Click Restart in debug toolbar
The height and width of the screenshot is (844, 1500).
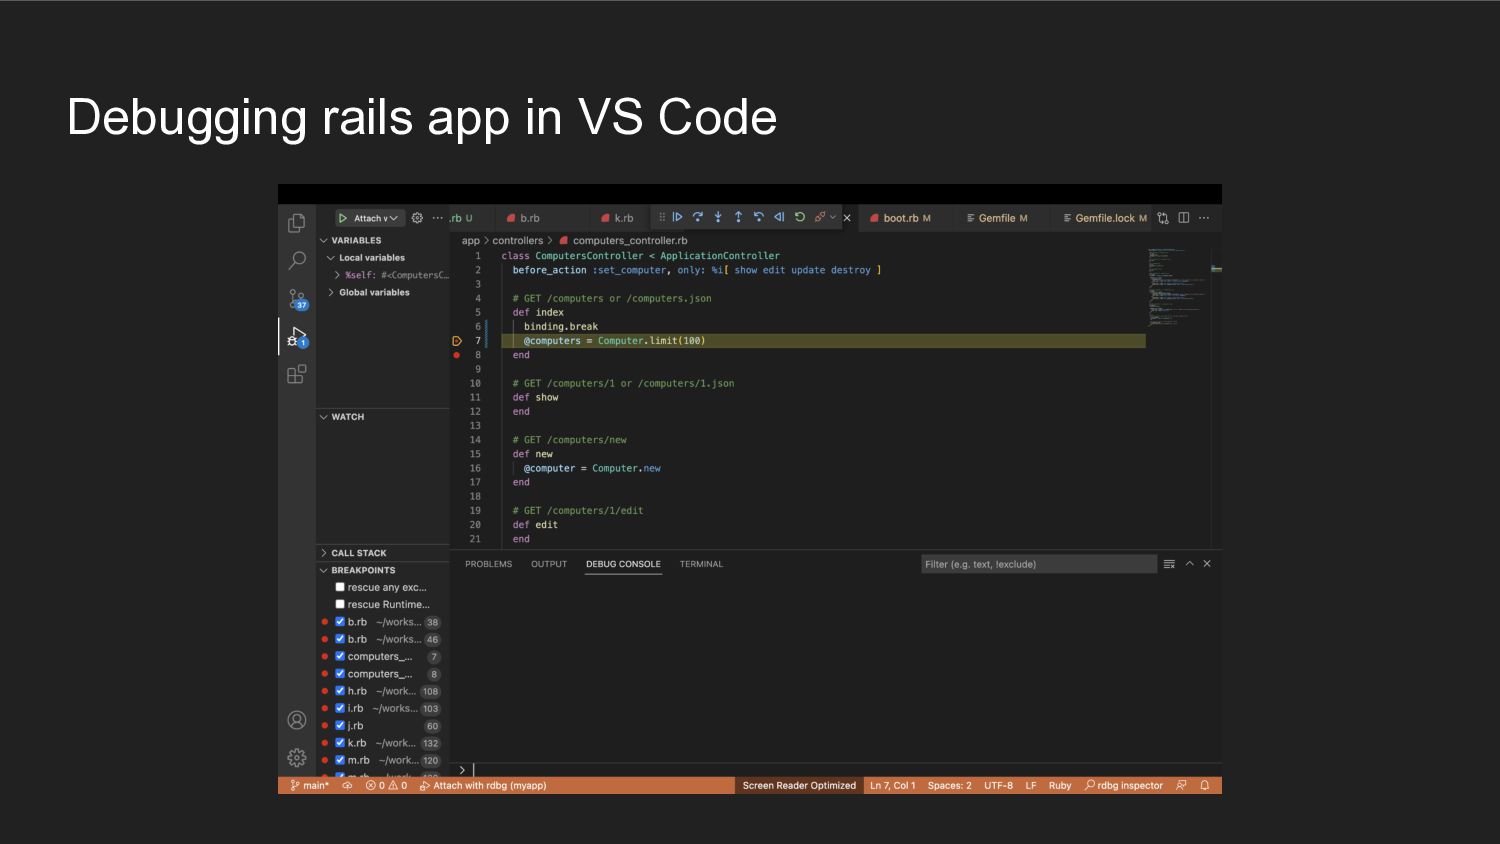coord(800,217)
